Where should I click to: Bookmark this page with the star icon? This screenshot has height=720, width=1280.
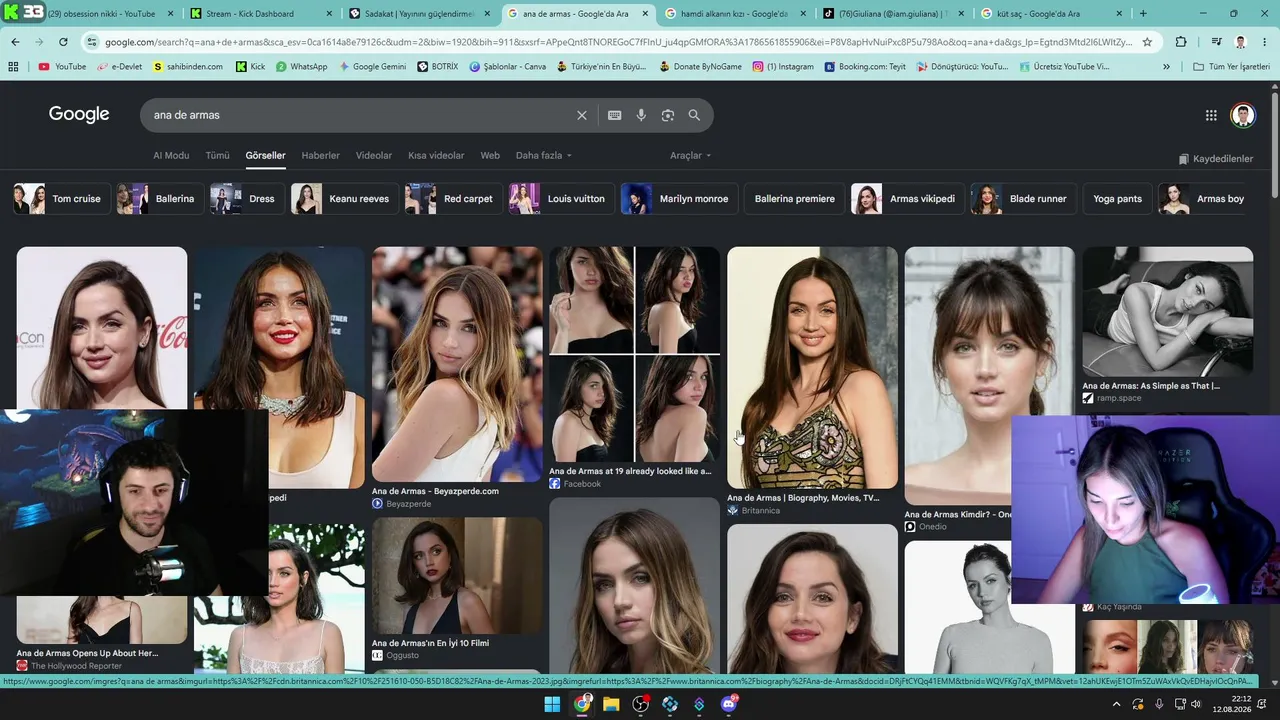pyautogui.click(x=1147, y=42)
